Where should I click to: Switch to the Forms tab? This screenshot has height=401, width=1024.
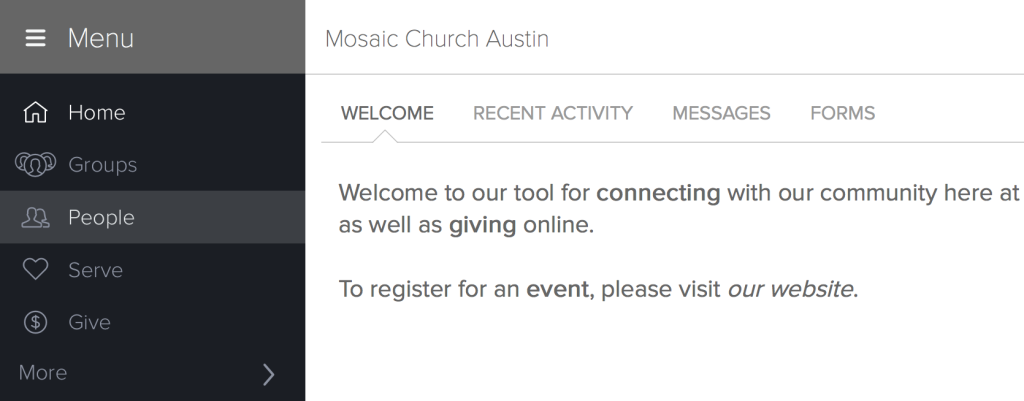842,114
